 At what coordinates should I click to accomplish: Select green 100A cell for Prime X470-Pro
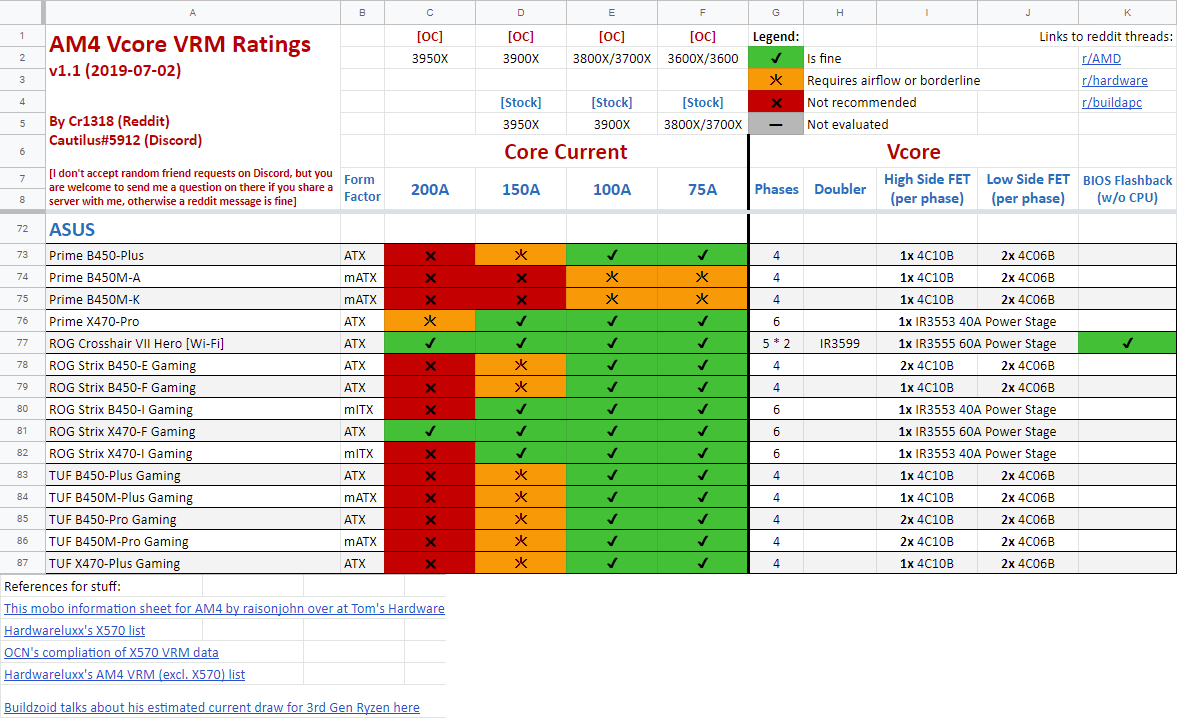(612, 321)
